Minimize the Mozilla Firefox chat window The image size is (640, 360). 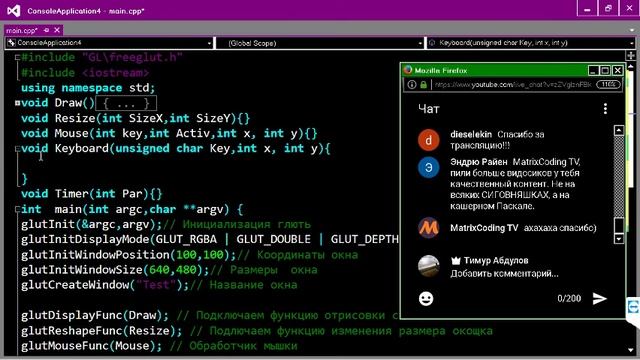pyautogui.click(x=593, y=71)
